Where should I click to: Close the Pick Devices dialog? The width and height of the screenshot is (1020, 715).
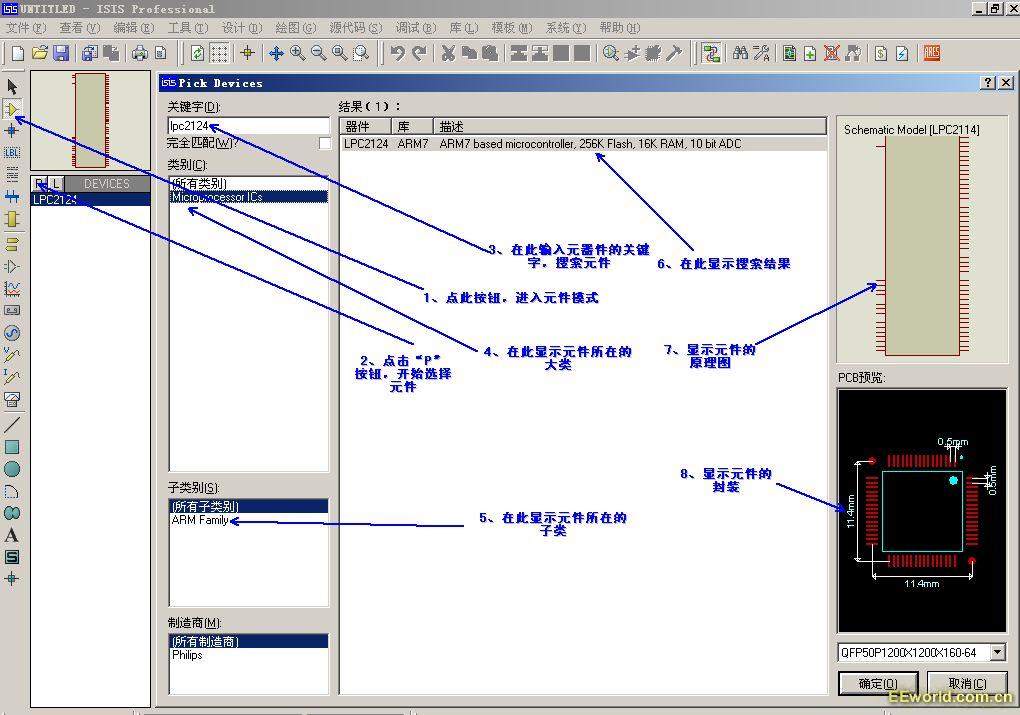(1006, 83)
